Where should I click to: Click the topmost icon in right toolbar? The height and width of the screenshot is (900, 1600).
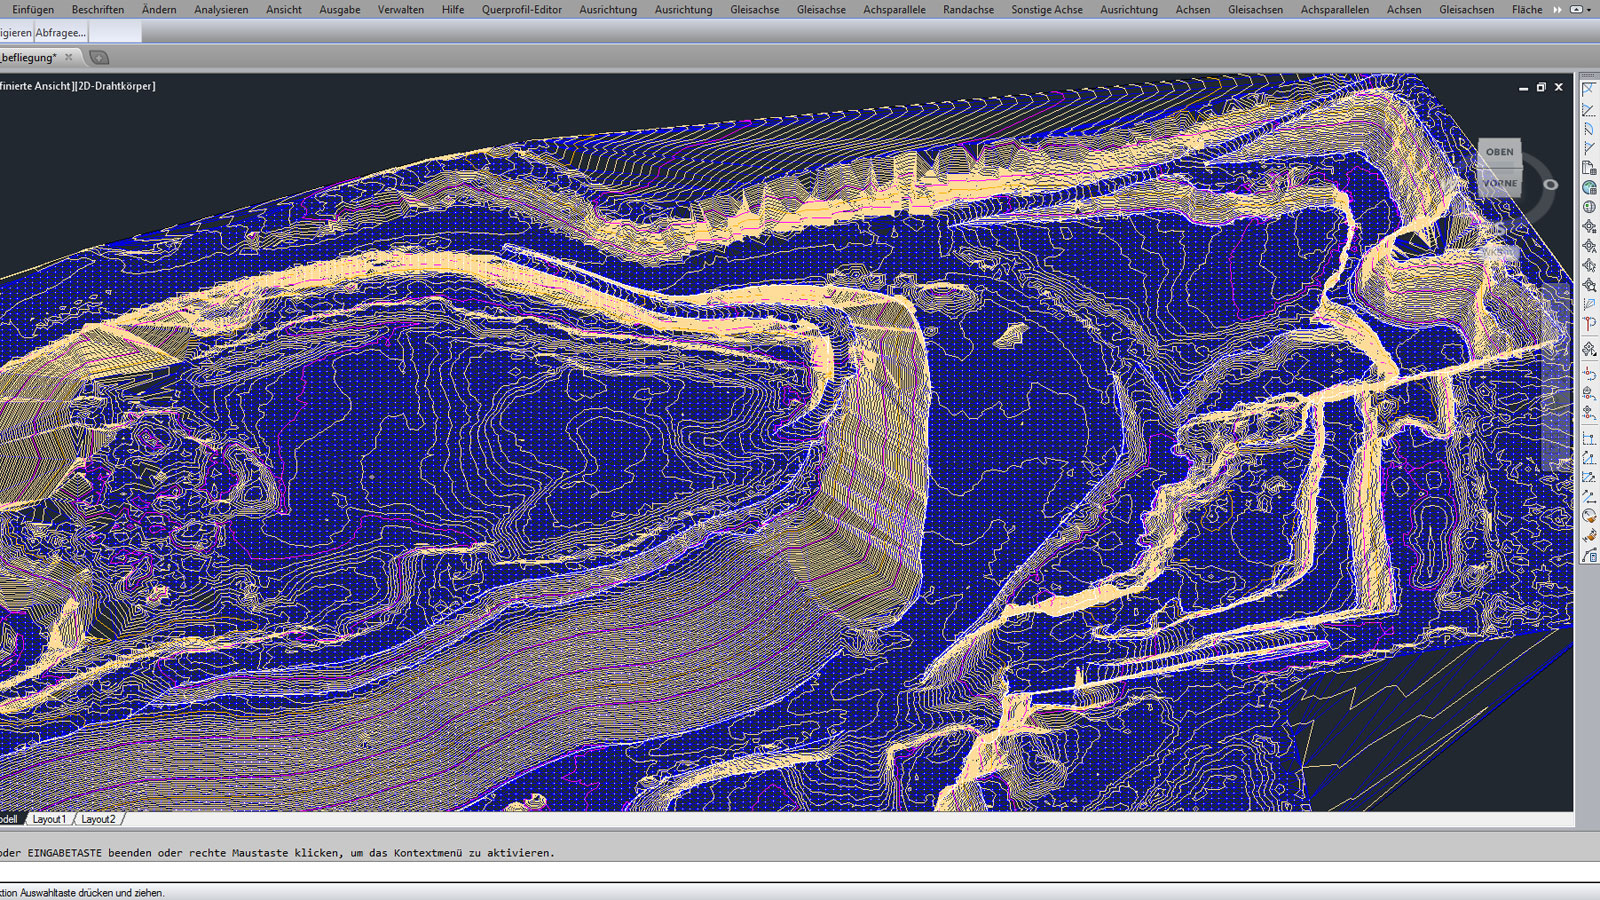coord(1589,90)
